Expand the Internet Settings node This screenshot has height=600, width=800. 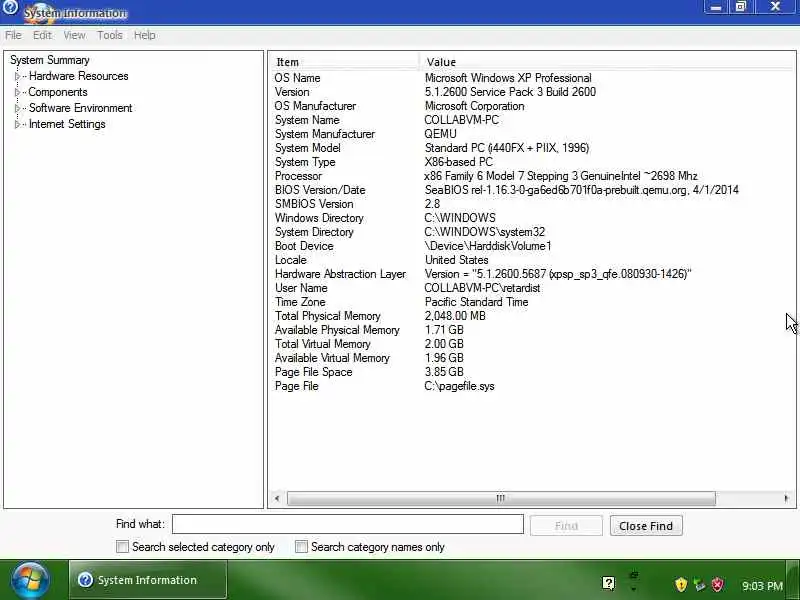point(17,124)
